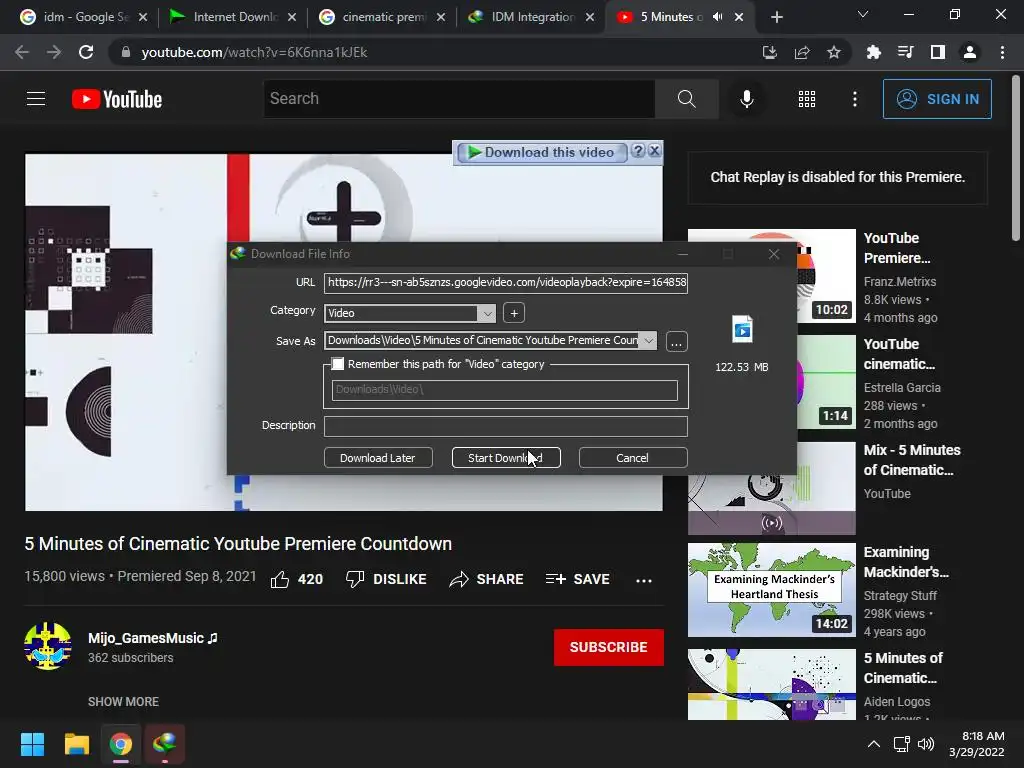Click DISLIKE thumbs down button
This screenshot has height=768, width=1024.
[x=386, y=579]
